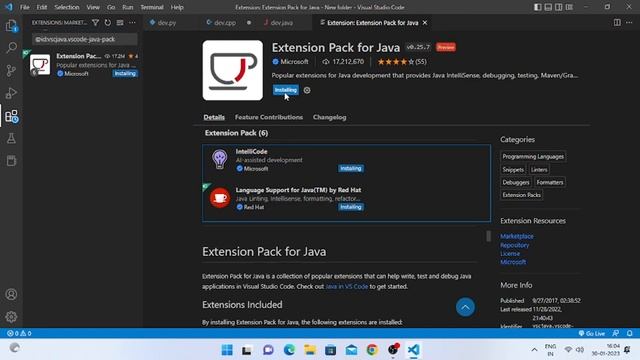Viewport: 640px width, 360px height.
Task: Open the Terminal menu
Action: coord(152,7)
